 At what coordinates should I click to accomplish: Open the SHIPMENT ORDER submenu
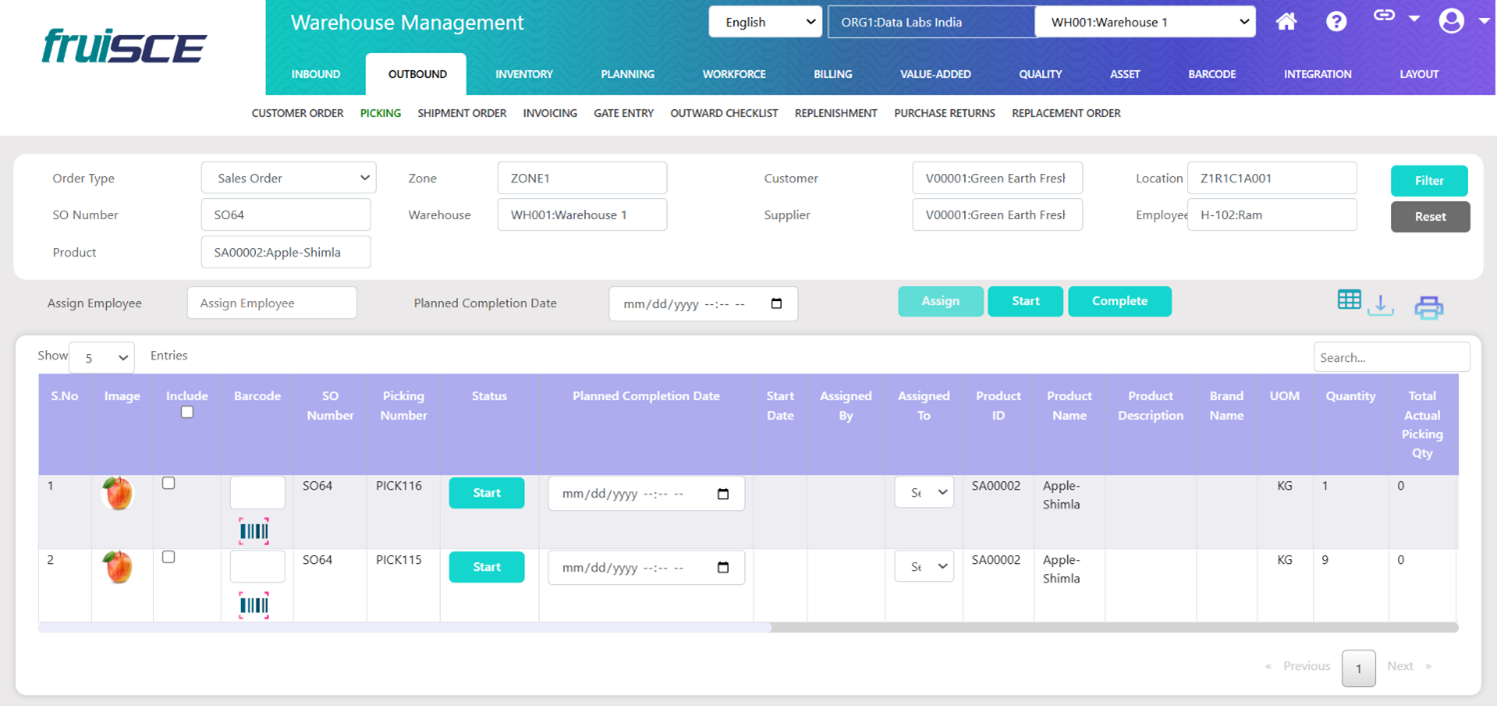[462, 113]
